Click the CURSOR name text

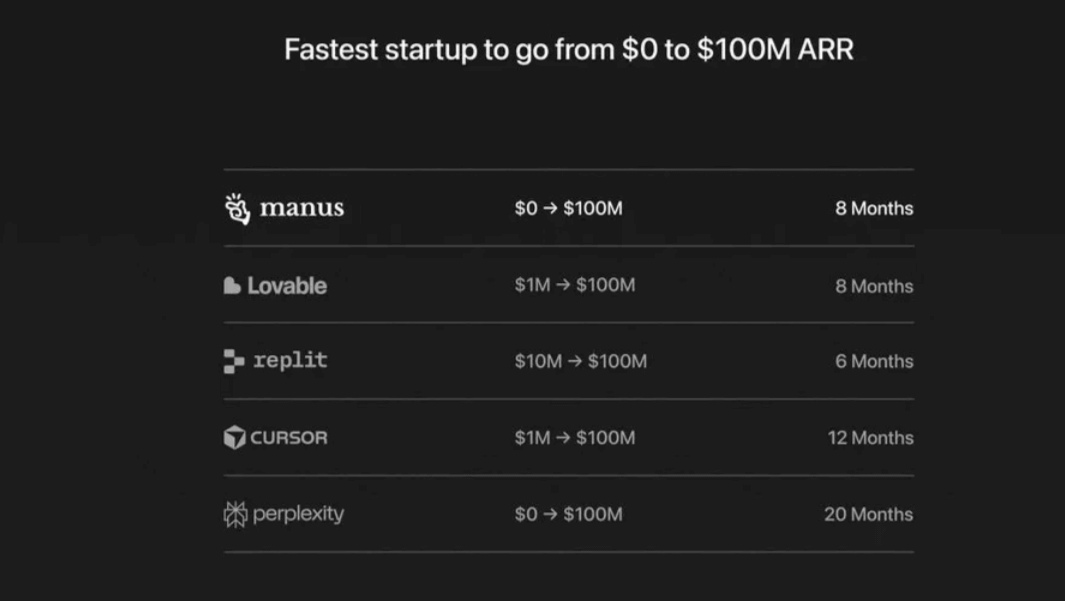pos(289,437)
